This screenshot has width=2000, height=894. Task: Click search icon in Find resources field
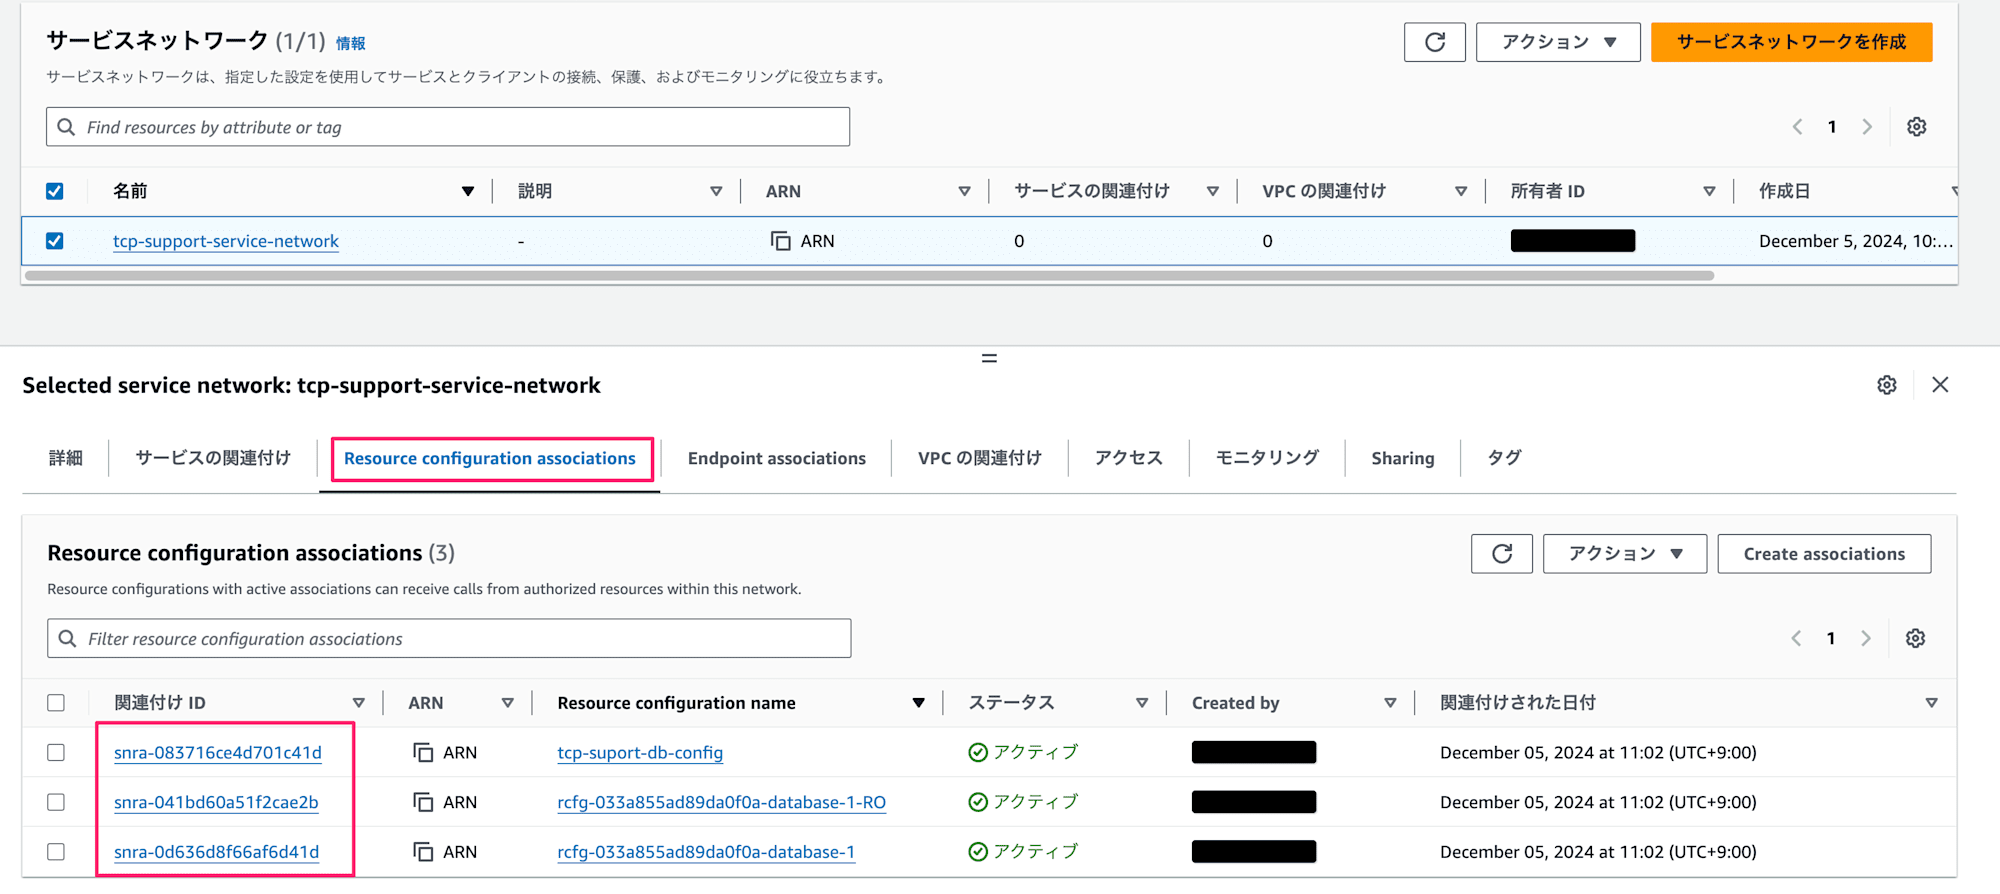click(66, 127)
